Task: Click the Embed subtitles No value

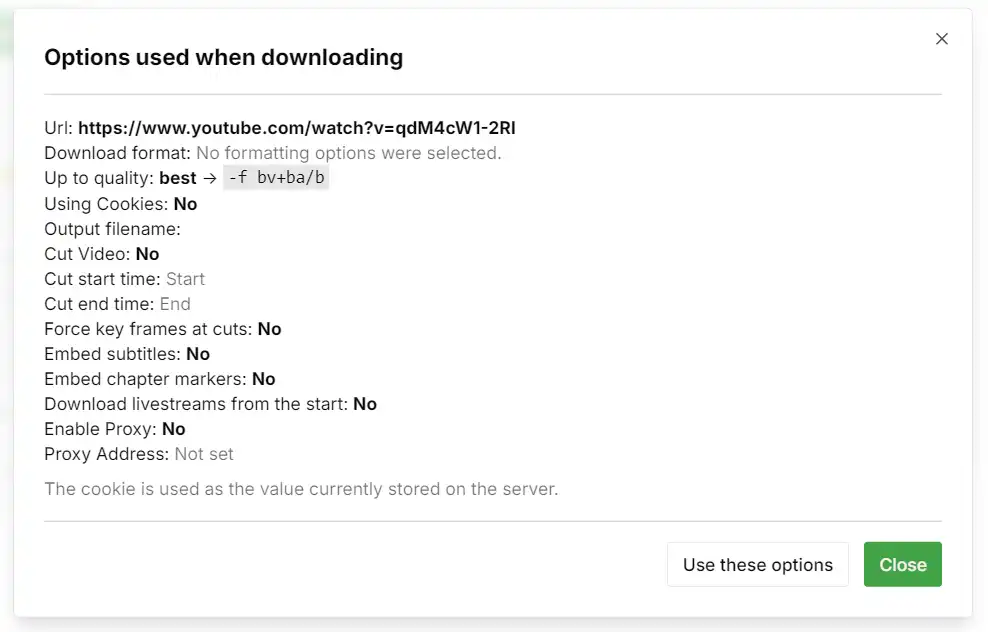Action: coord(198,354)
